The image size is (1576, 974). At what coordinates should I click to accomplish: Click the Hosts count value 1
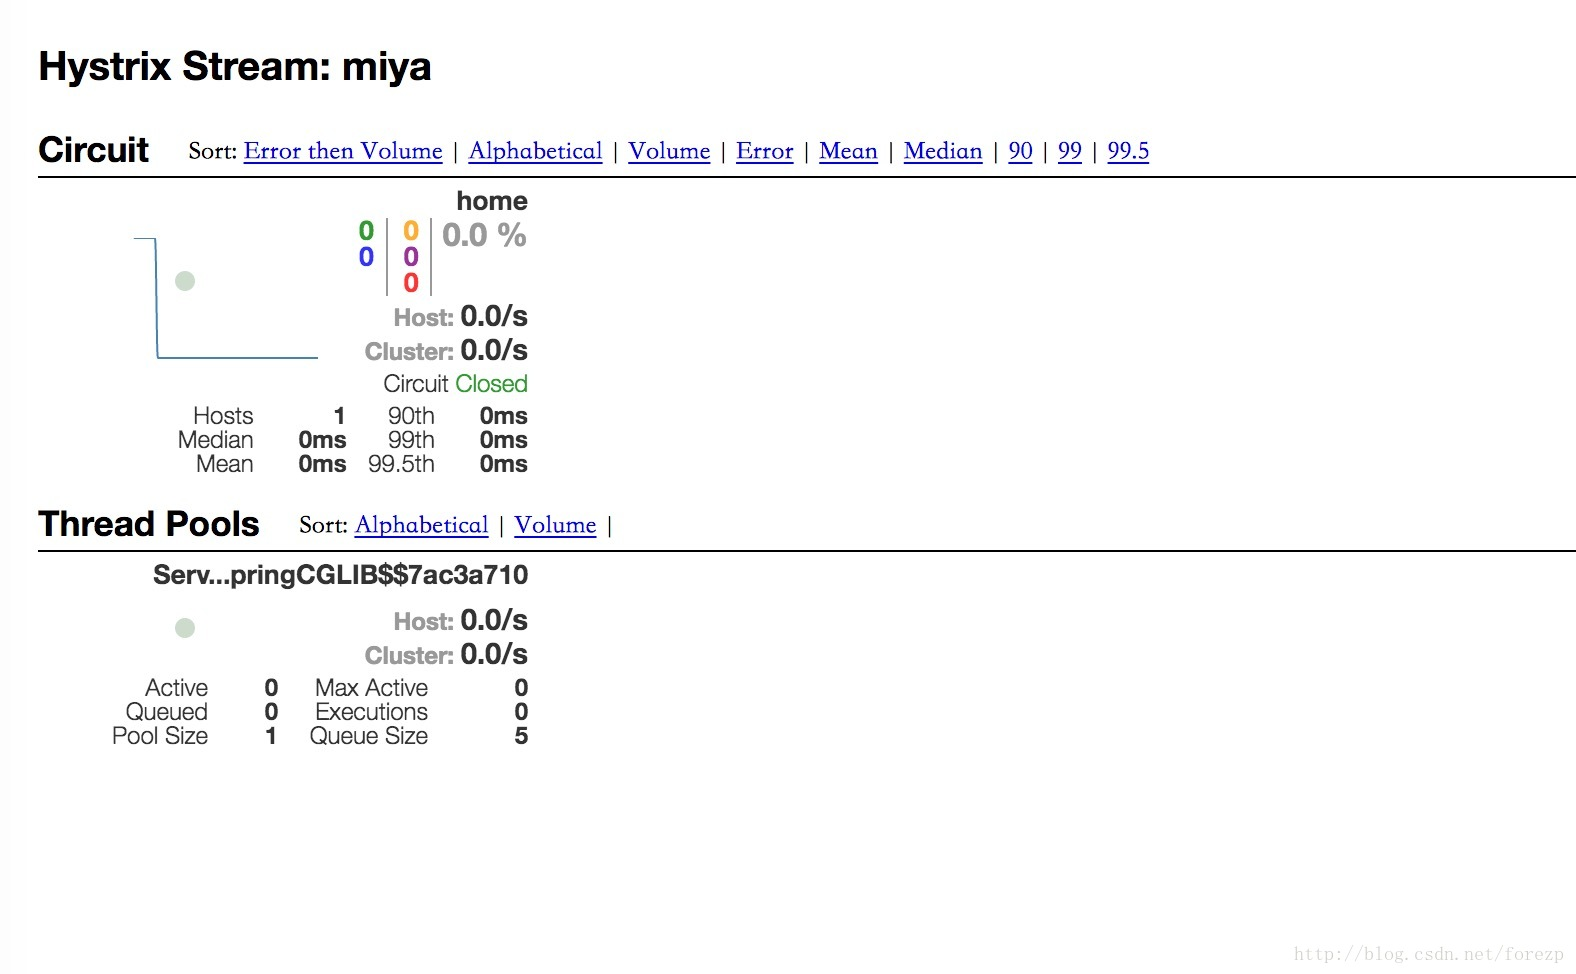tap(340, 416)
